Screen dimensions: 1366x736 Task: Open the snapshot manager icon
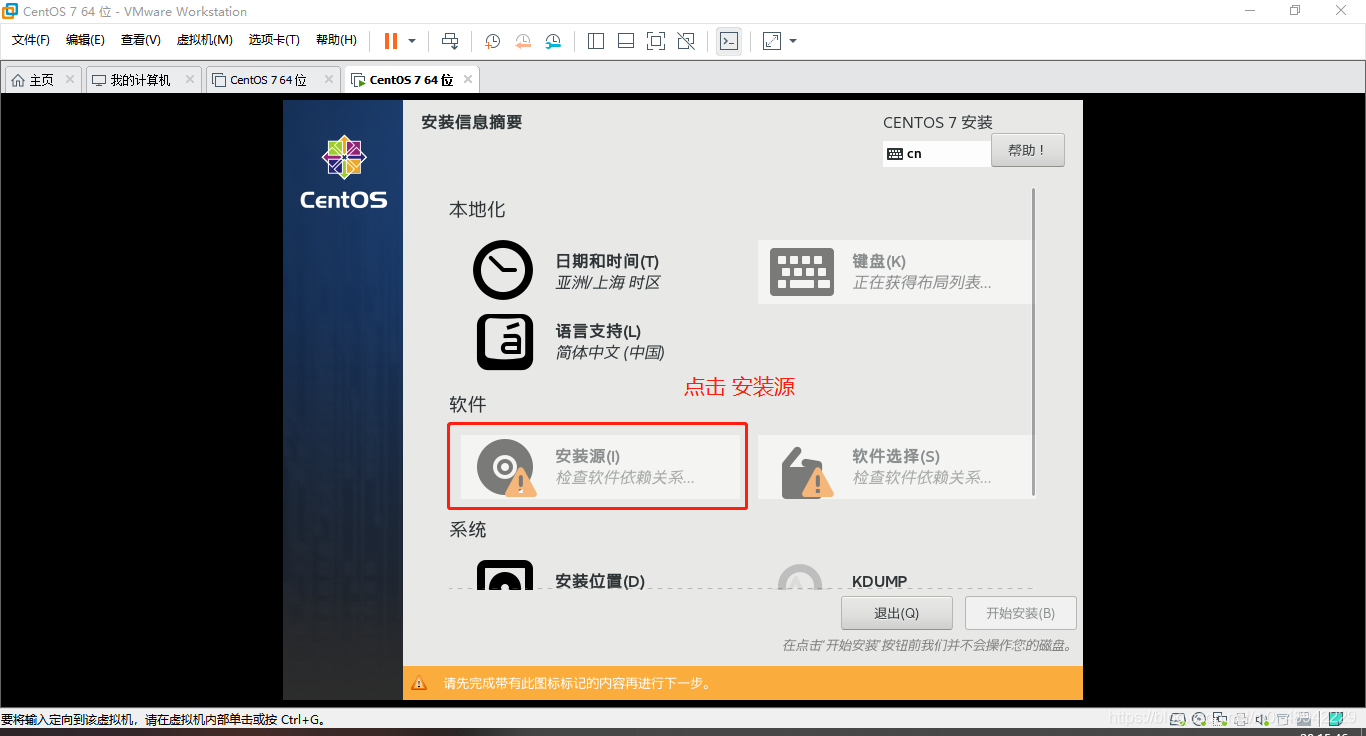[553, 41]
